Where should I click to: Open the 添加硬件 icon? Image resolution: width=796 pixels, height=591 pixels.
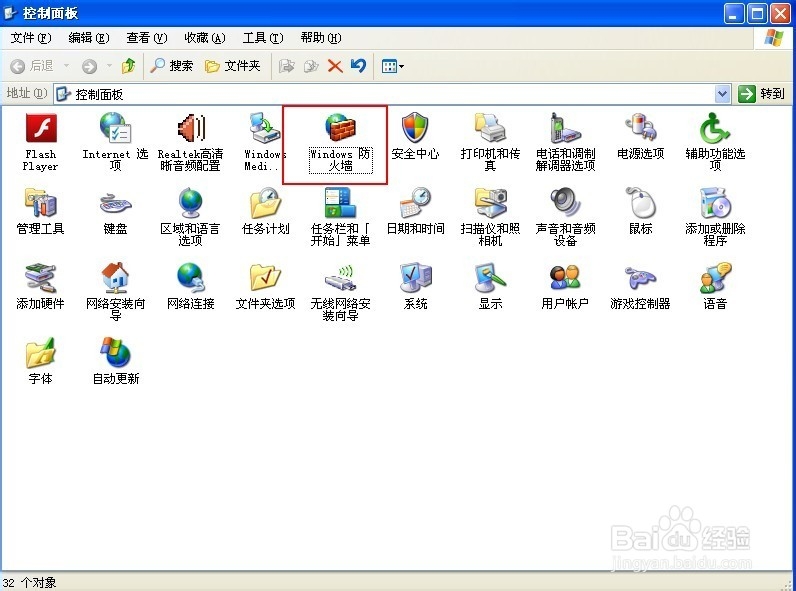click(x=41, y=278)
